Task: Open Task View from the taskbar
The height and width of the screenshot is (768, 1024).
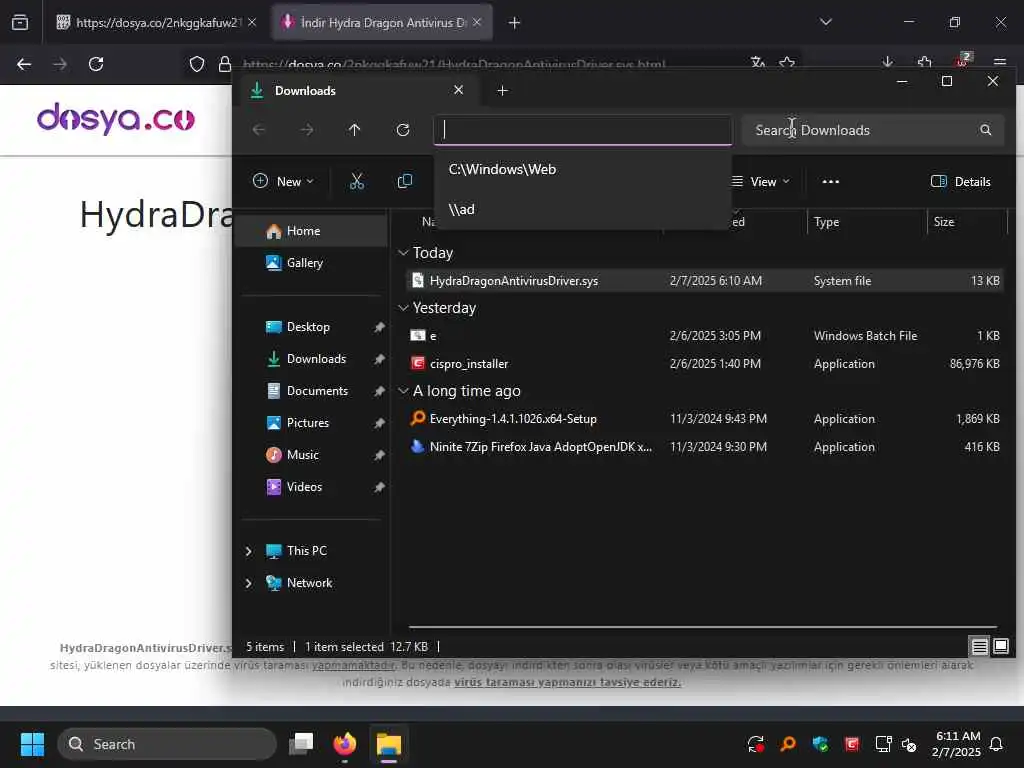Action: [302, 744]
